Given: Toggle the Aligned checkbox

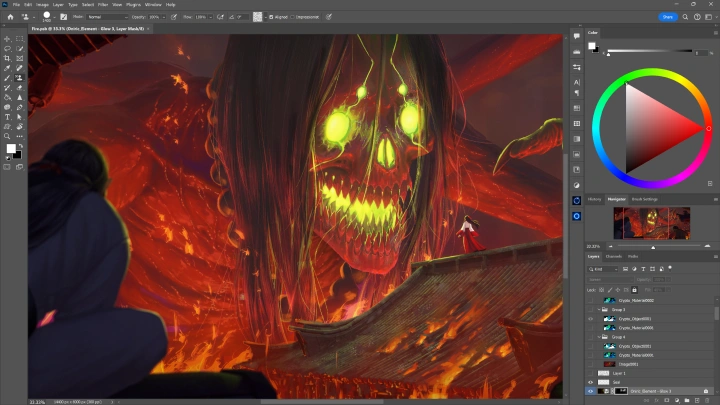Looking at the screenshot, I should (x=269, y=17).
